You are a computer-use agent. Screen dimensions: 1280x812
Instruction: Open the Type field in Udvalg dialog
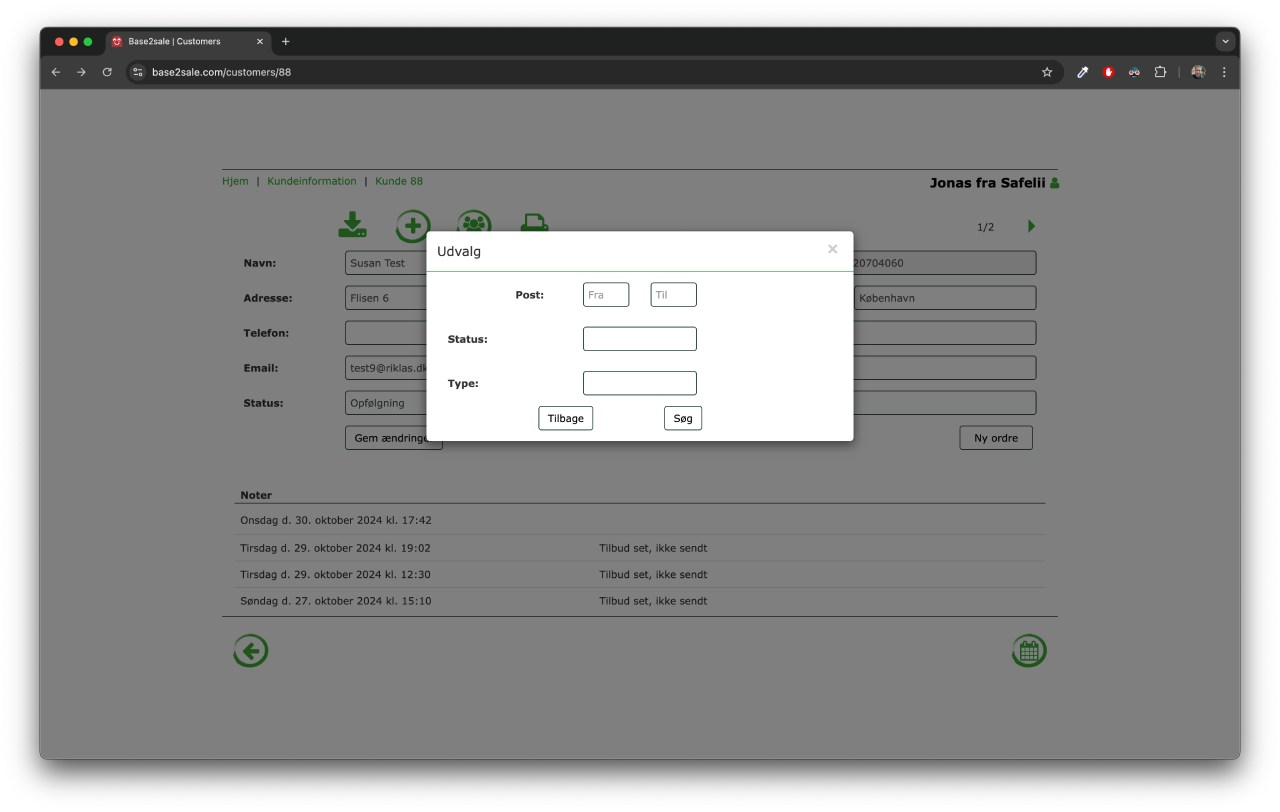pyautogui.click(x=639, y=383)
